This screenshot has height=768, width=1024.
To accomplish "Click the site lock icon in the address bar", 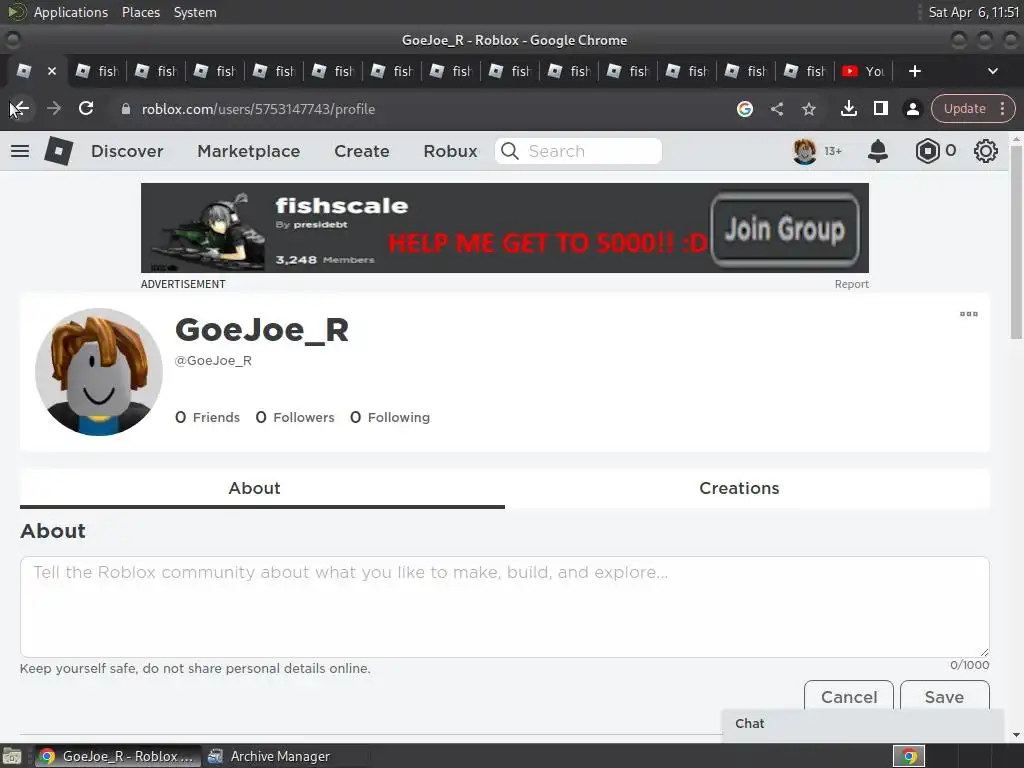I will coord(126,109).
